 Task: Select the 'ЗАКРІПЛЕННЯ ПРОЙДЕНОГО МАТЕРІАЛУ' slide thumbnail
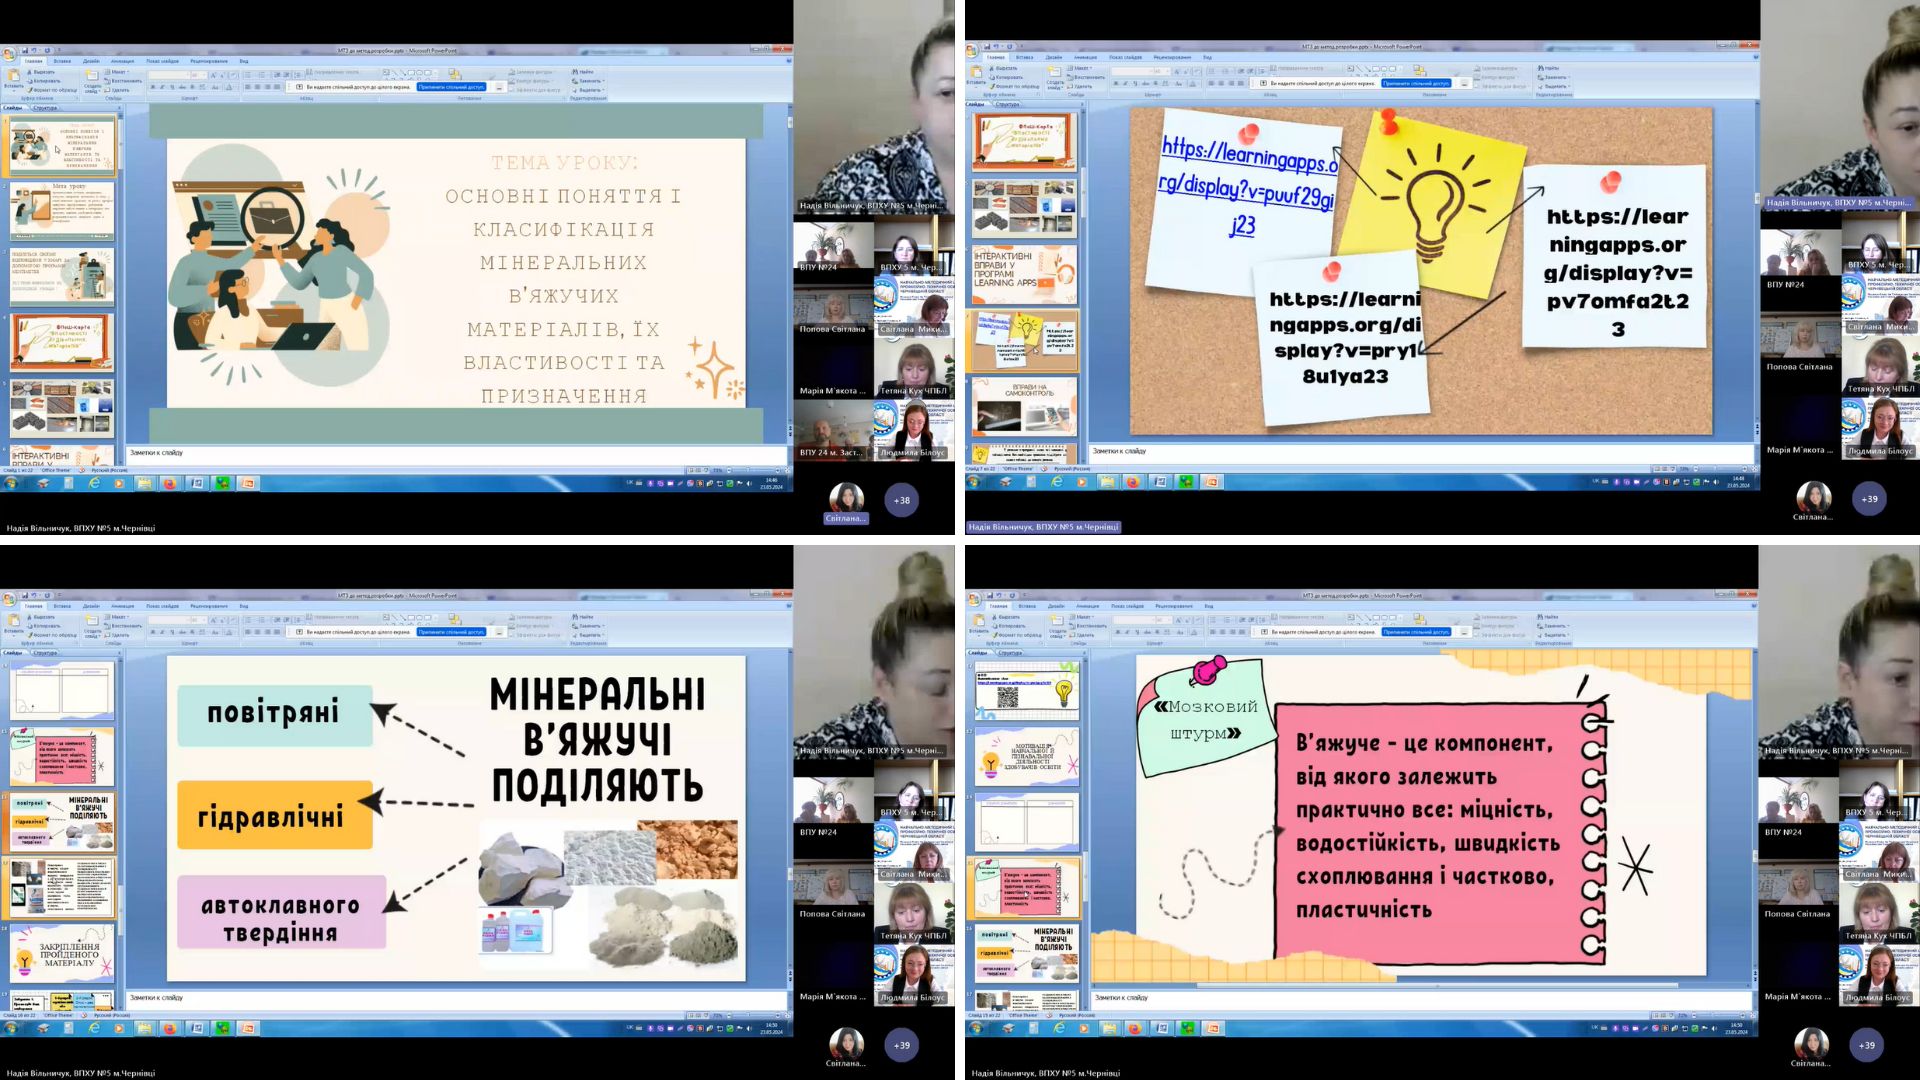click(x=62, y=955)
